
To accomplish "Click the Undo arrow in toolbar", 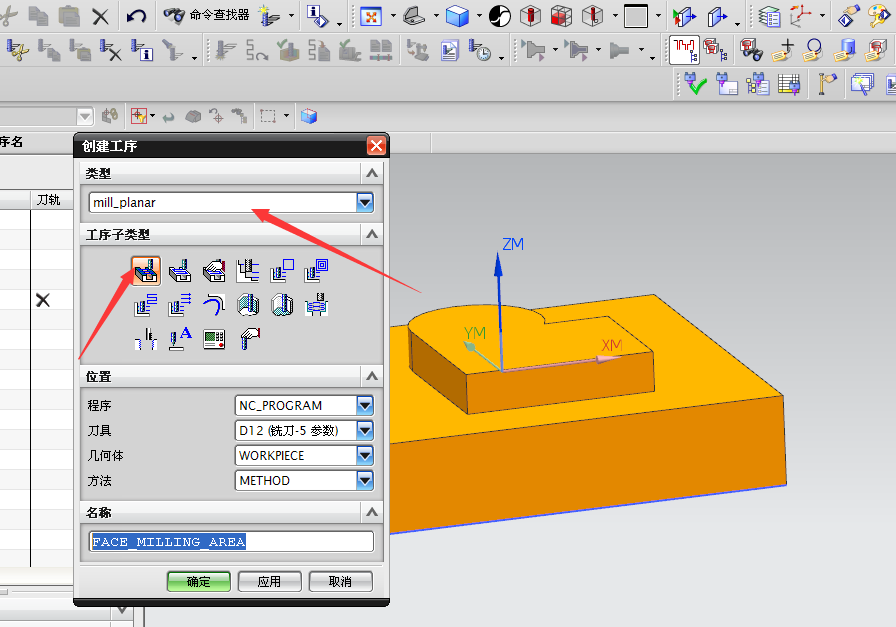I will click(136, 16).
